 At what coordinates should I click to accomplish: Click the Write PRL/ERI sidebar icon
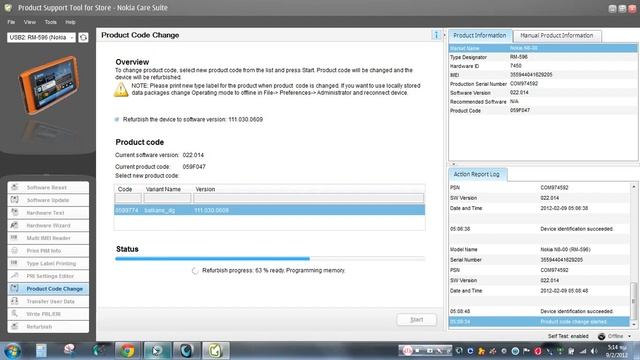(x=15, y=314)
